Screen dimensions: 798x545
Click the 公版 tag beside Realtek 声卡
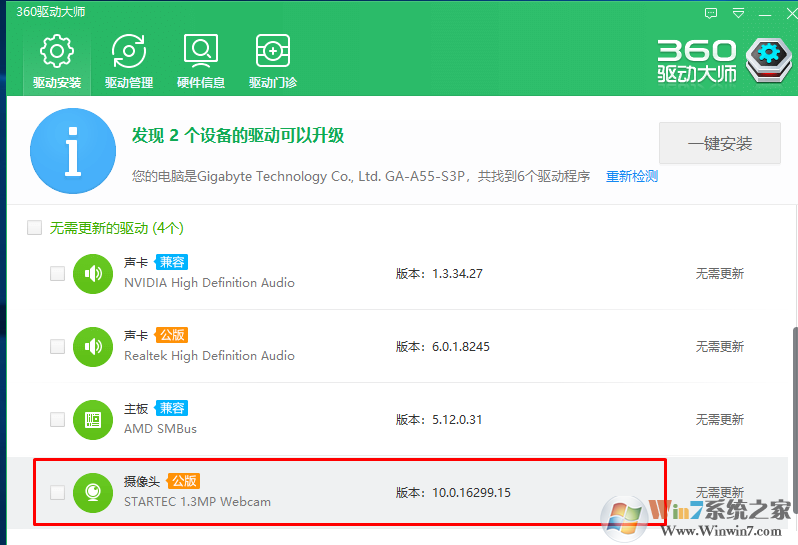[x=172, y=335]
